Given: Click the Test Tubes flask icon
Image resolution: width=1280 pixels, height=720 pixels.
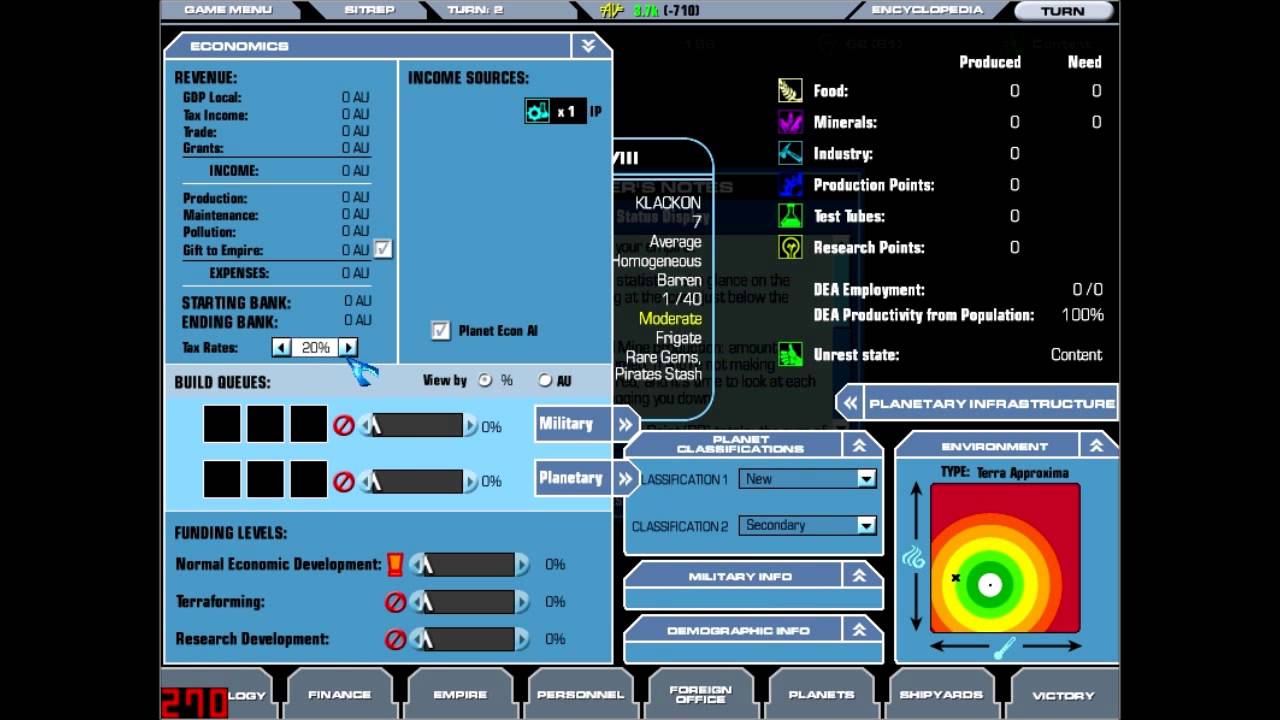Looking at the screenshot, I should (x=790, y=215).
